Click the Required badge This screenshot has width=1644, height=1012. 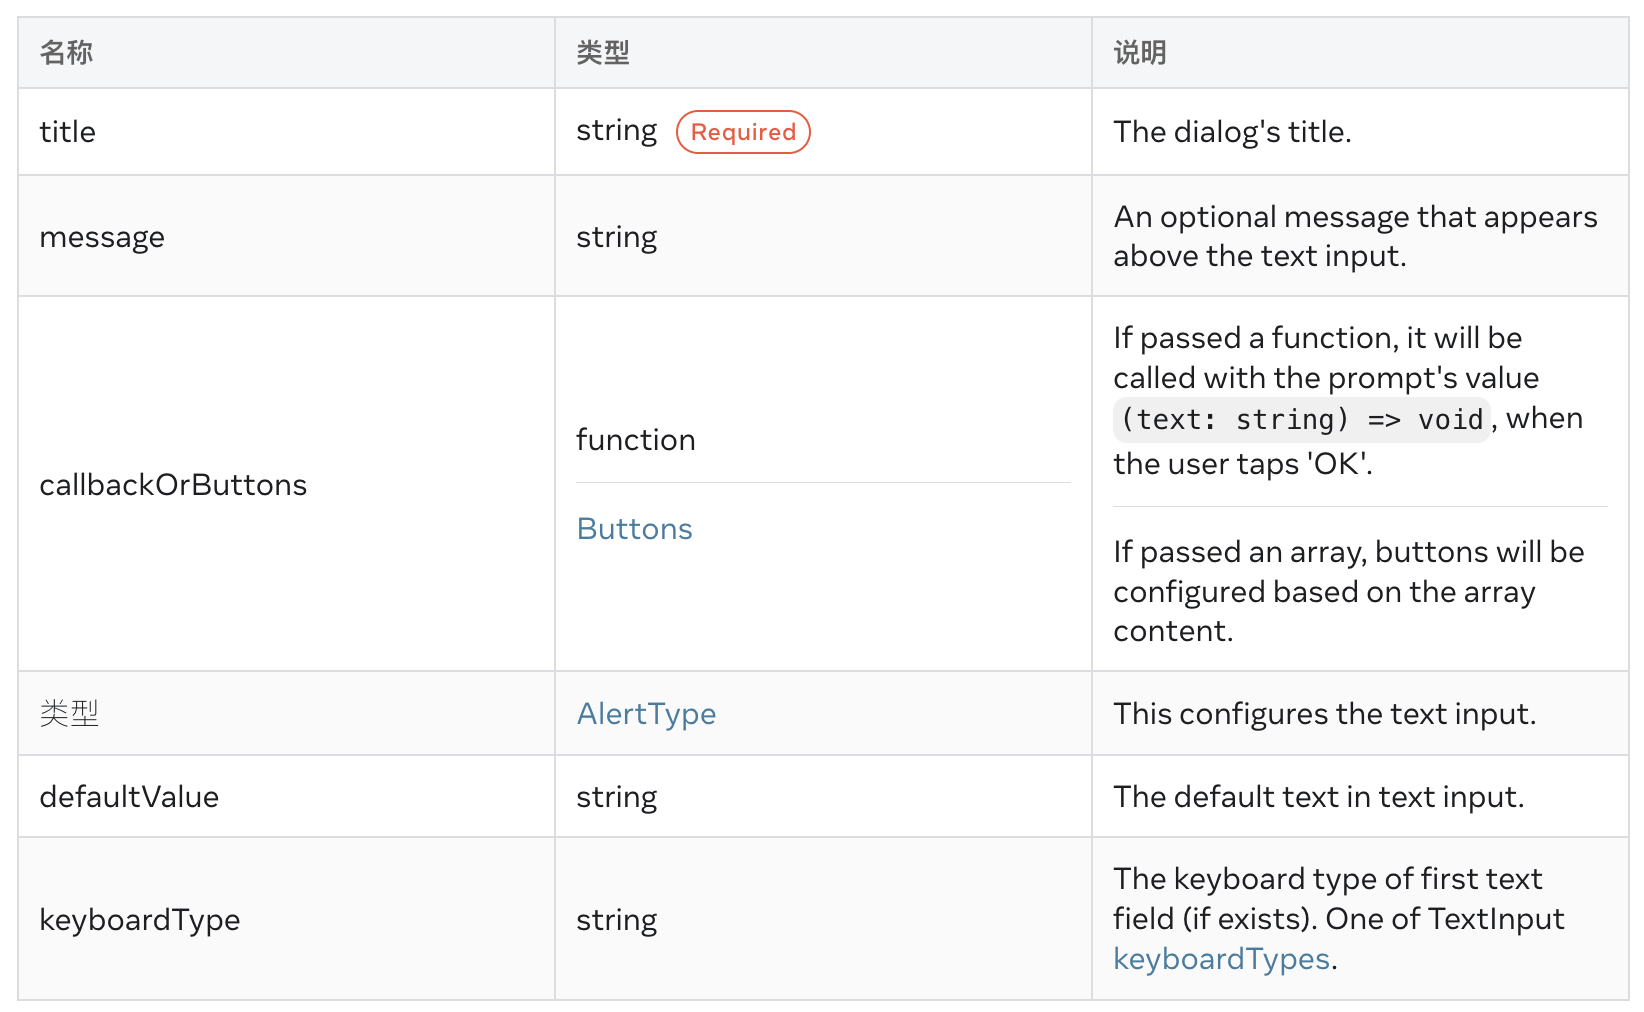tap(743, 132)
